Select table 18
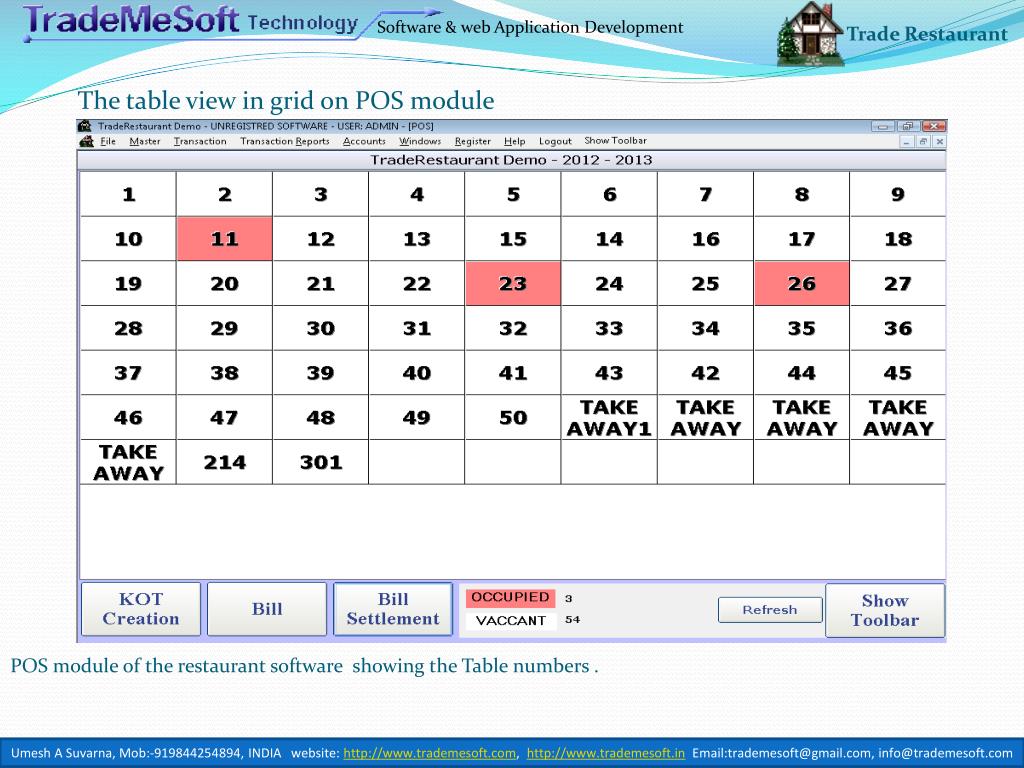The image size is (1024, 768). tap(897, 239)
